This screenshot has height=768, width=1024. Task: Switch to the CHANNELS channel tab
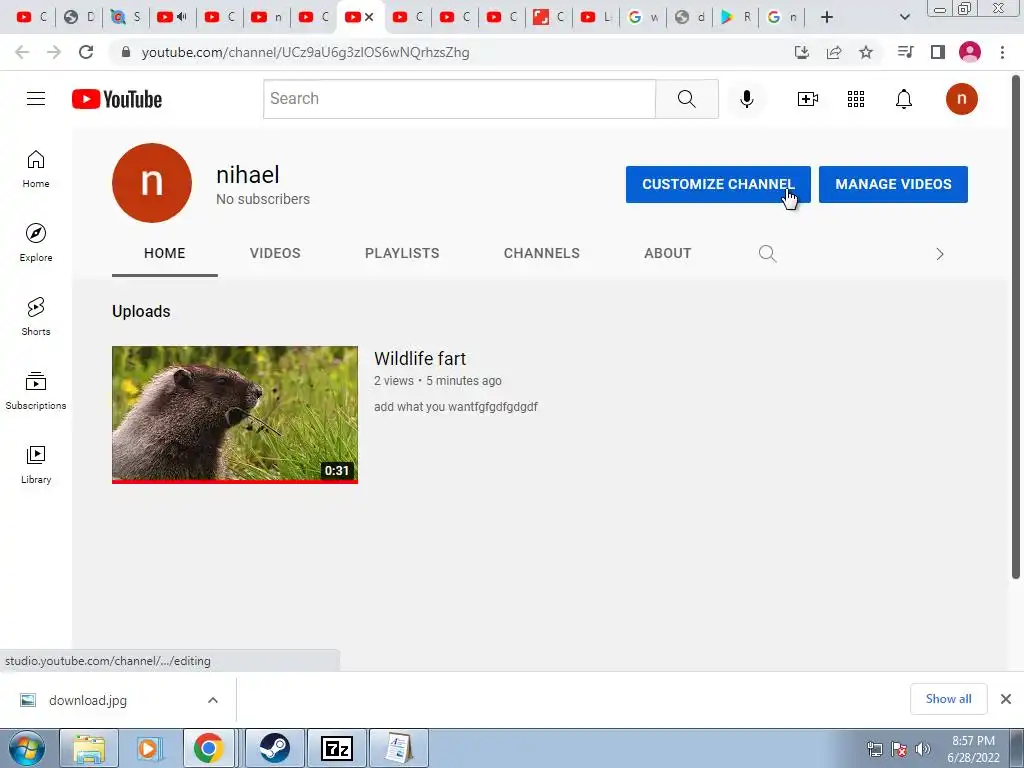click(541, 253)
